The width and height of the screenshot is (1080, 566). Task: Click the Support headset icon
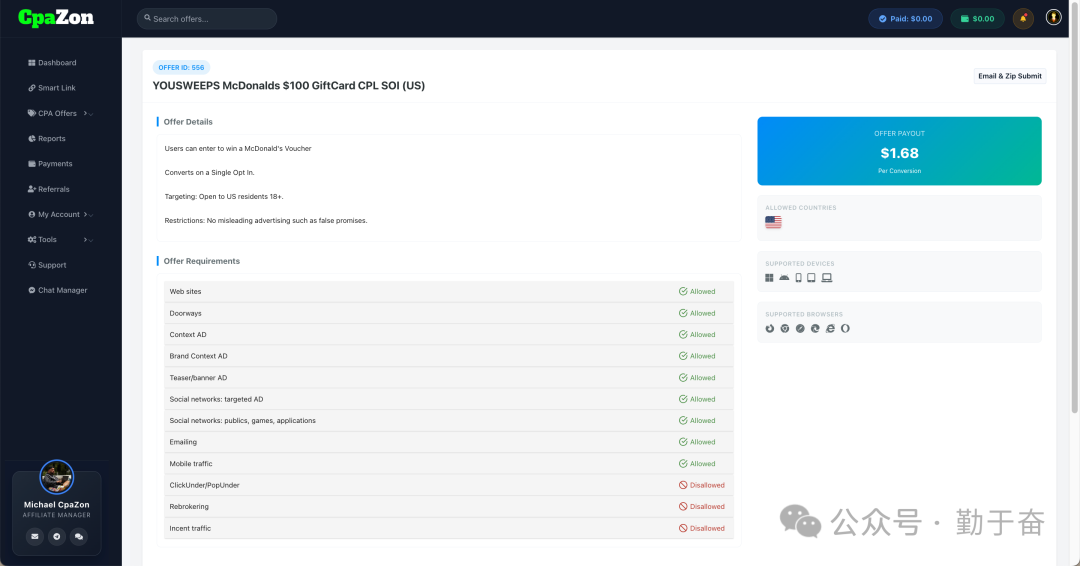[32, 265]
